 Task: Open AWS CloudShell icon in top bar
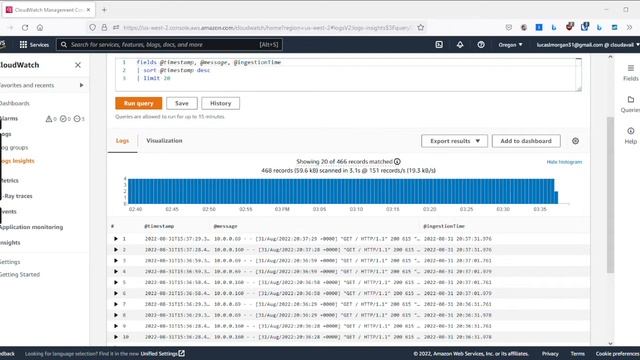click(439, 44)
